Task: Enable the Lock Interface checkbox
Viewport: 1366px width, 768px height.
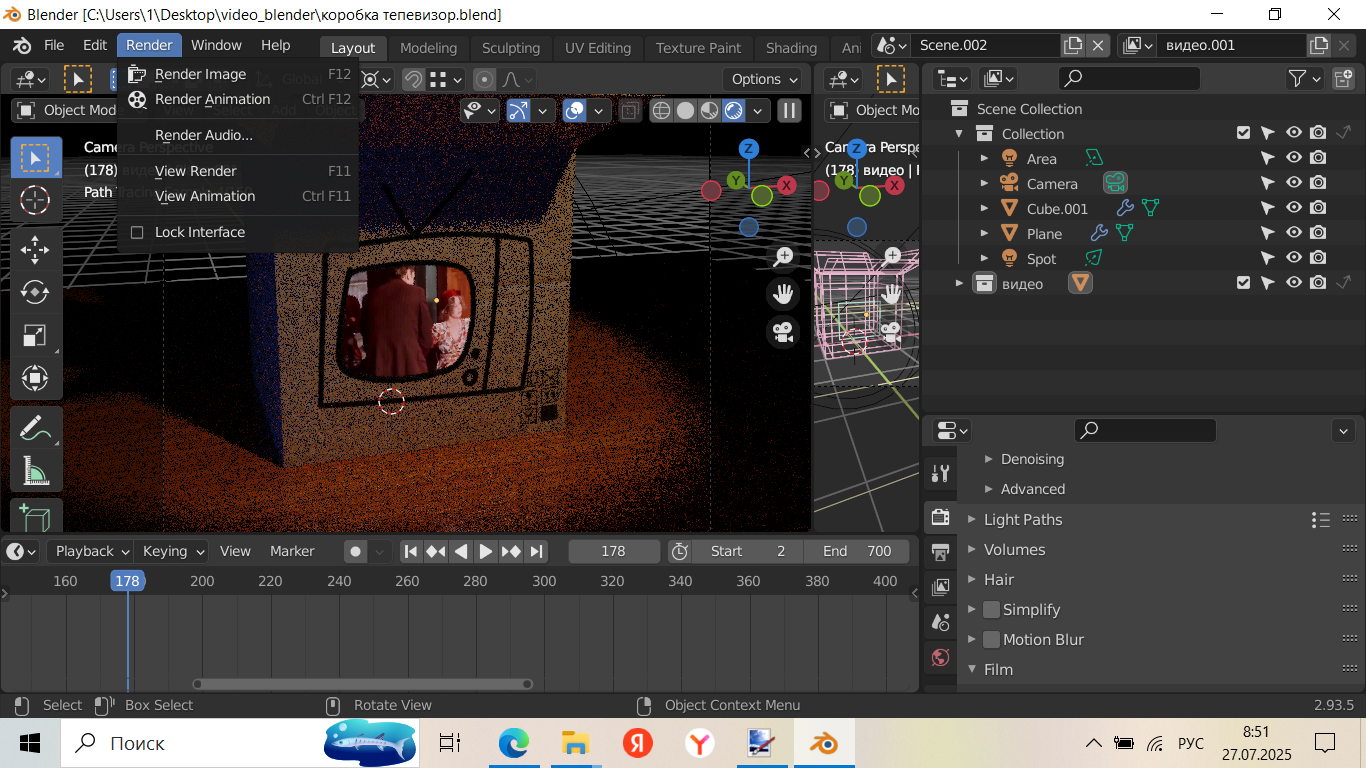Action: coord(137,232)
